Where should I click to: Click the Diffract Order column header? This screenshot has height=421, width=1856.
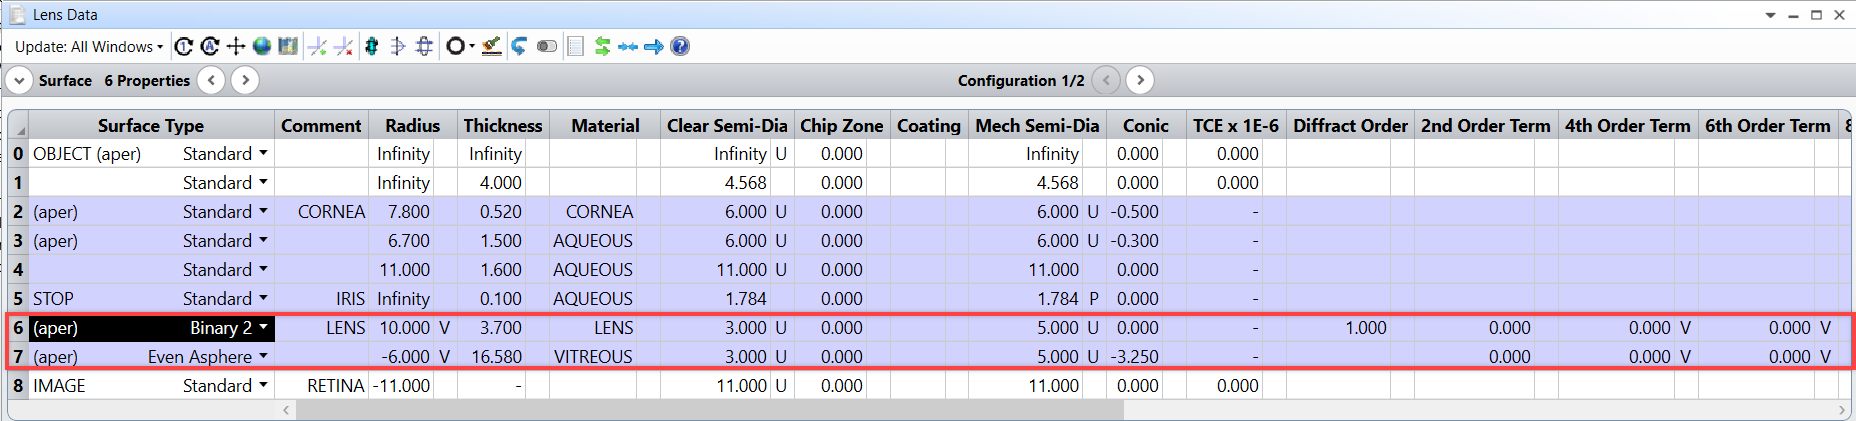pos(1350,125)
